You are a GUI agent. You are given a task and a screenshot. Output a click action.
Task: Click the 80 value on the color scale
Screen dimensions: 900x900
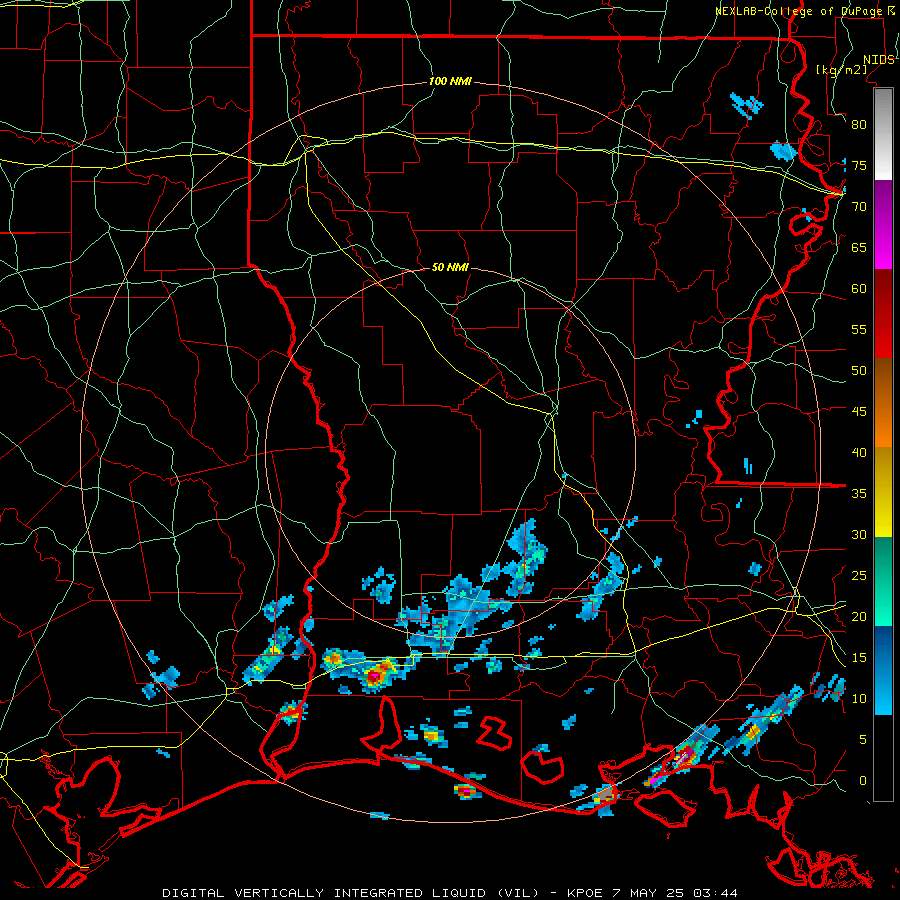pyautogui.click(x=859, y=125)
